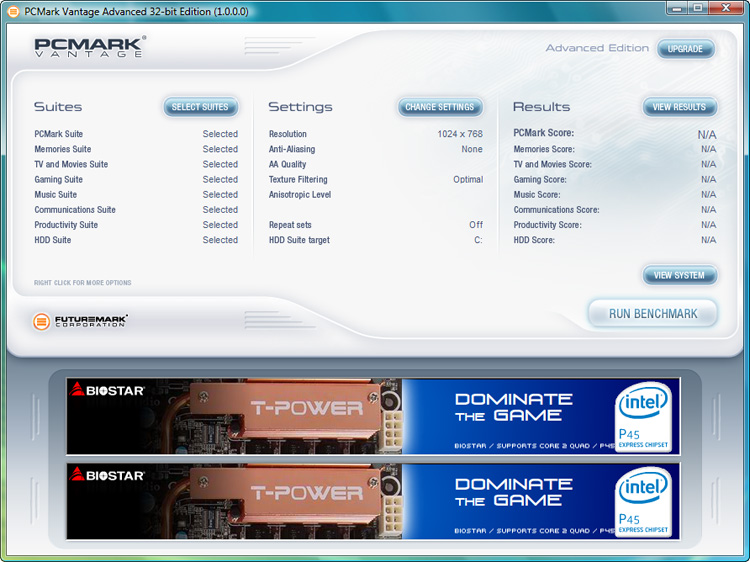Image resolution: width=750 pixels, height=562 pixels.
Task: Click the Communications Suite label
Action: [x=75, y=209]
